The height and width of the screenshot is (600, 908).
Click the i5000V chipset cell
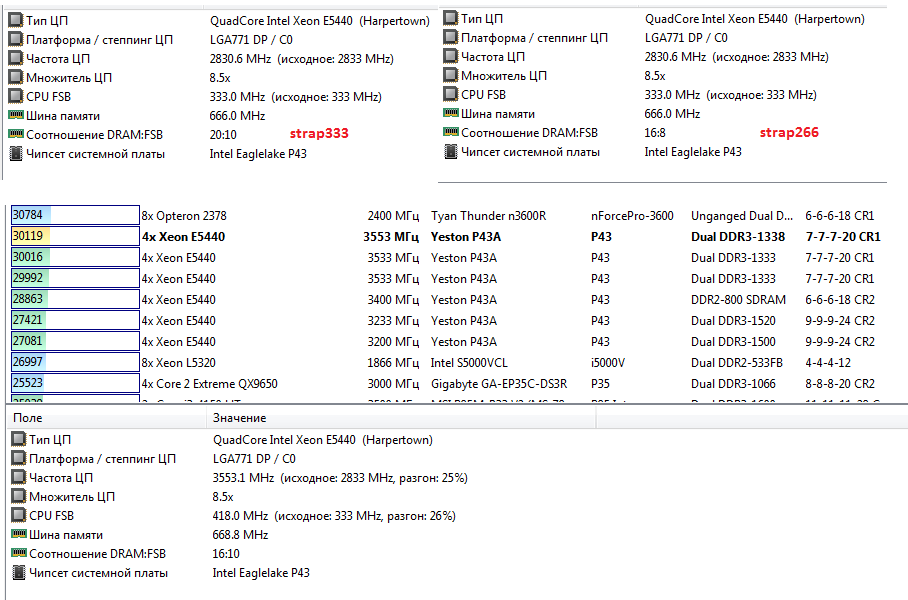(607, 363)
